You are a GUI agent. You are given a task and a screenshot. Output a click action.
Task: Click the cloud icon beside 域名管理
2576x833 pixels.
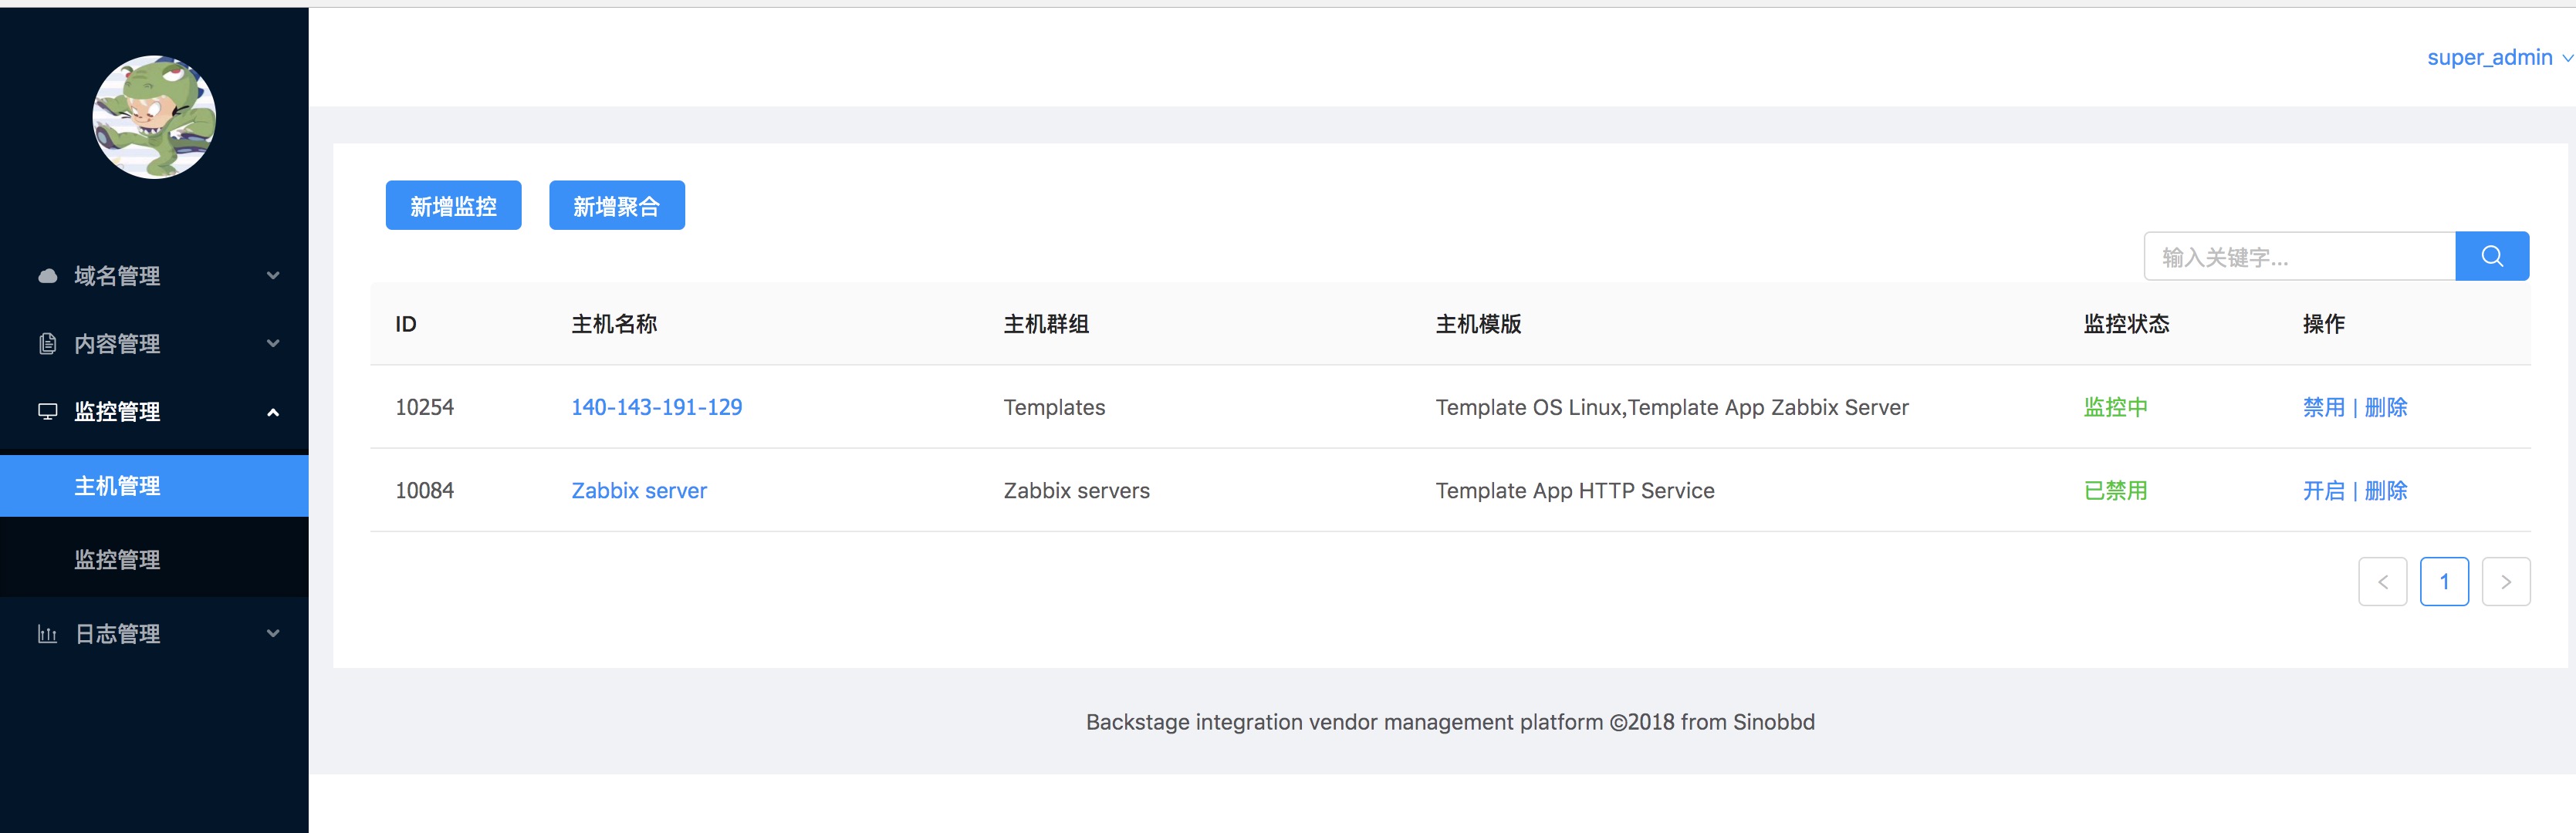(x=47, y=276)
